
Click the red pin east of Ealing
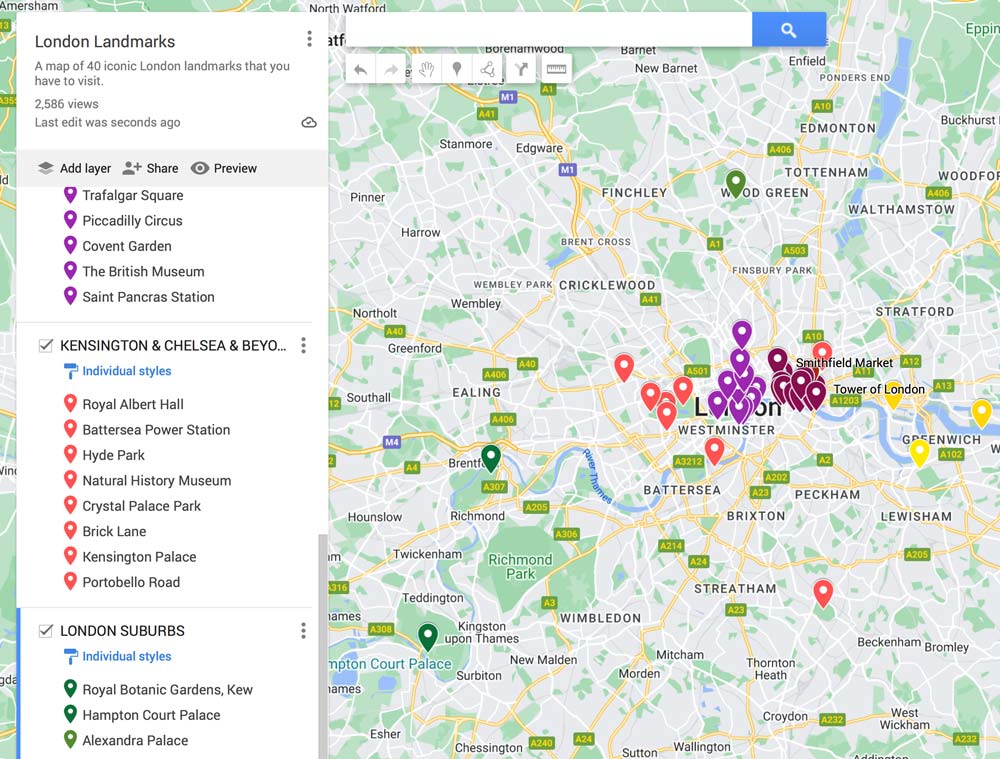[624, 367]
